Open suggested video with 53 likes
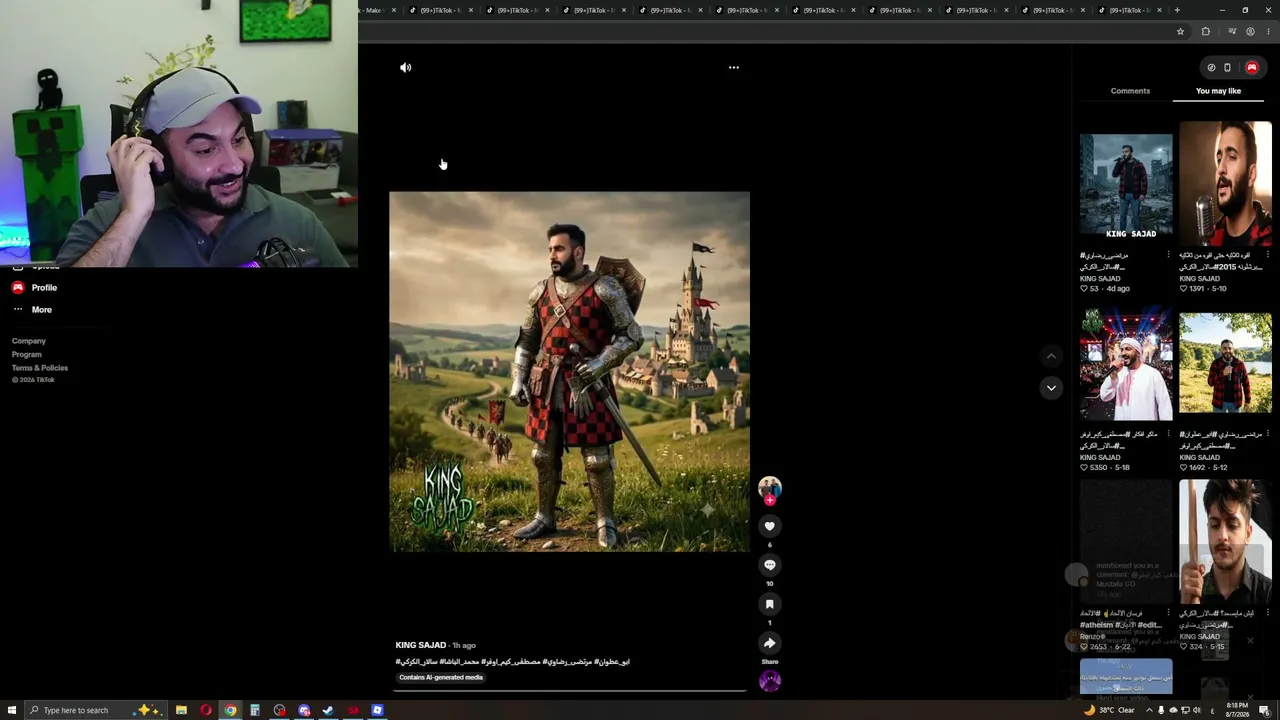This screenshot has width=1280, height=720. [x=1126, y=184]
